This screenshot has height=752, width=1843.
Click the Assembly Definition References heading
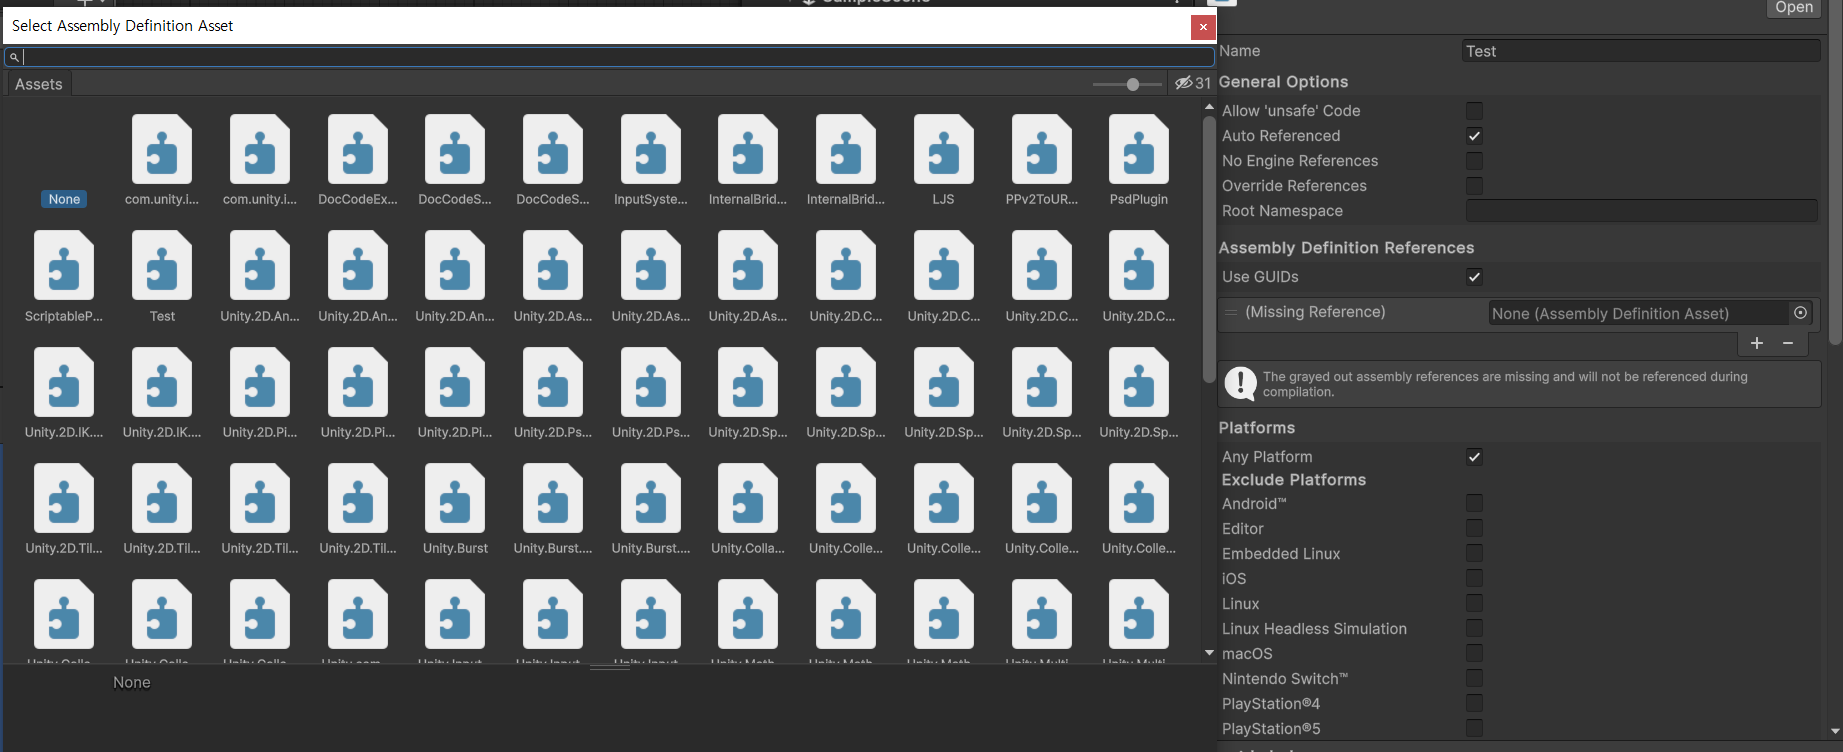1346,248
